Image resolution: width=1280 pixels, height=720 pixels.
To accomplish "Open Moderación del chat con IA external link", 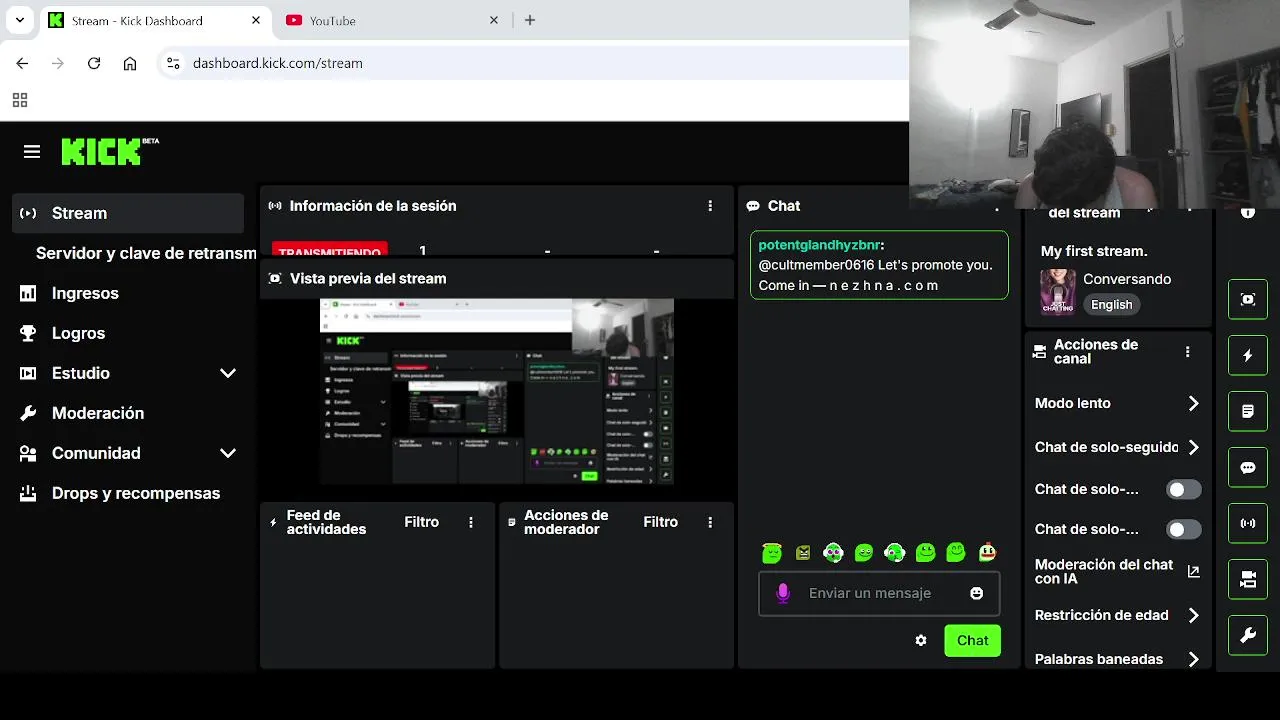I will 1193,572.
